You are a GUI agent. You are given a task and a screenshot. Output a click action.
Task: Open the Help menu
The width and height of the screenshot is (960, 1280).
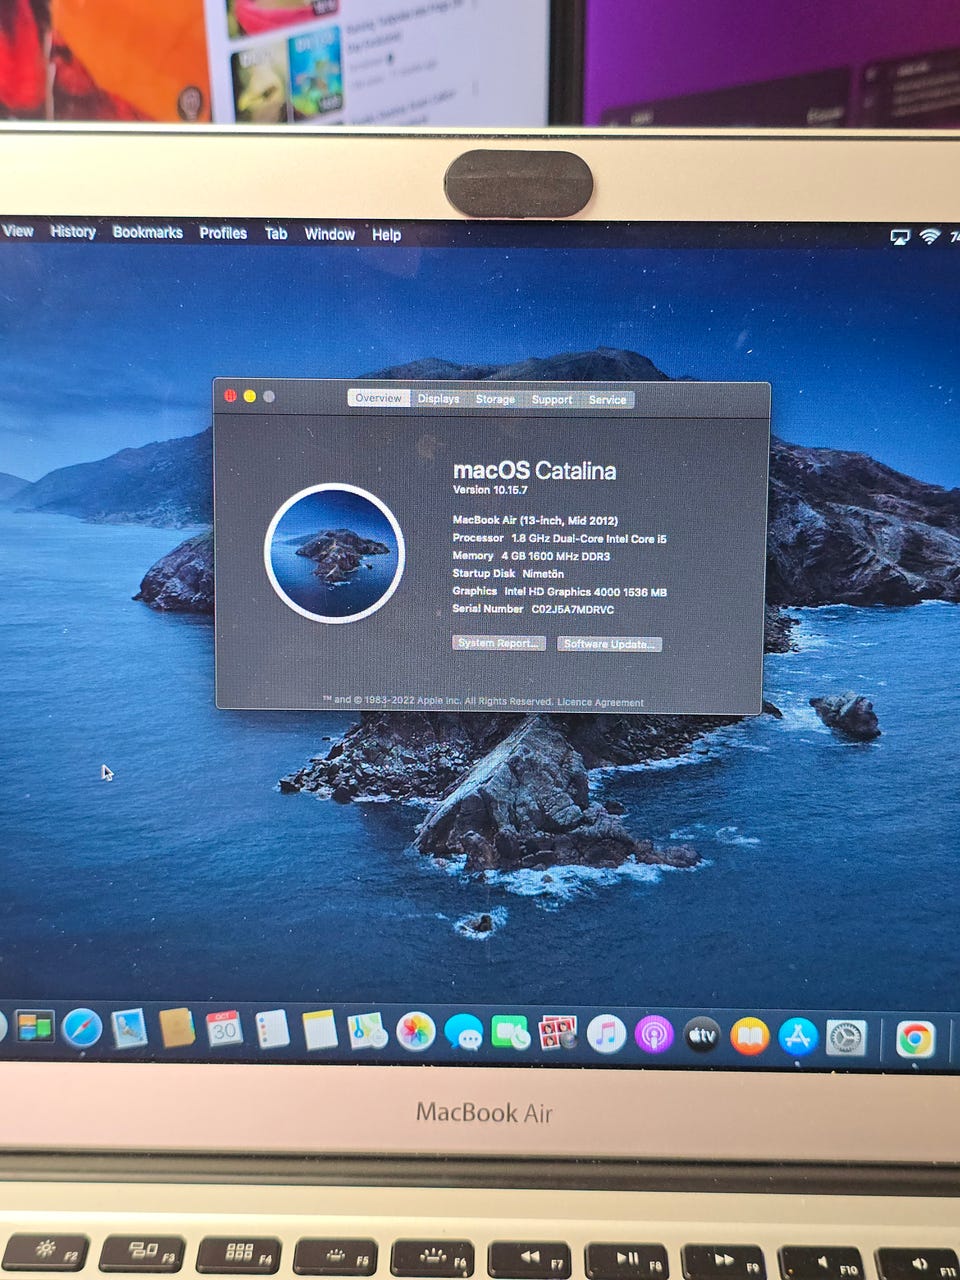click(x=387, y=235)
